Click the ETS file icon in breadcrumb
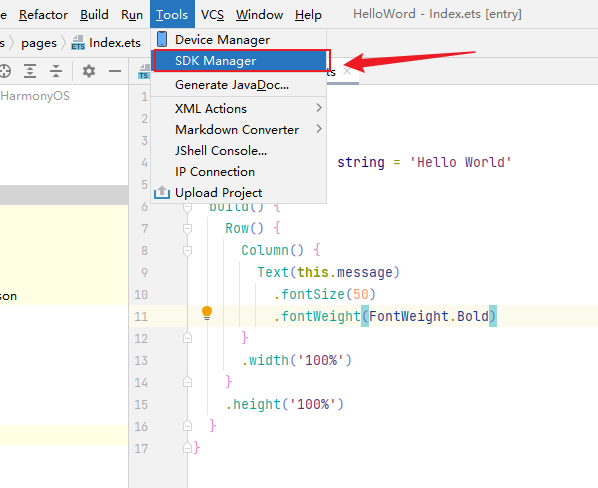 [78, 43]
